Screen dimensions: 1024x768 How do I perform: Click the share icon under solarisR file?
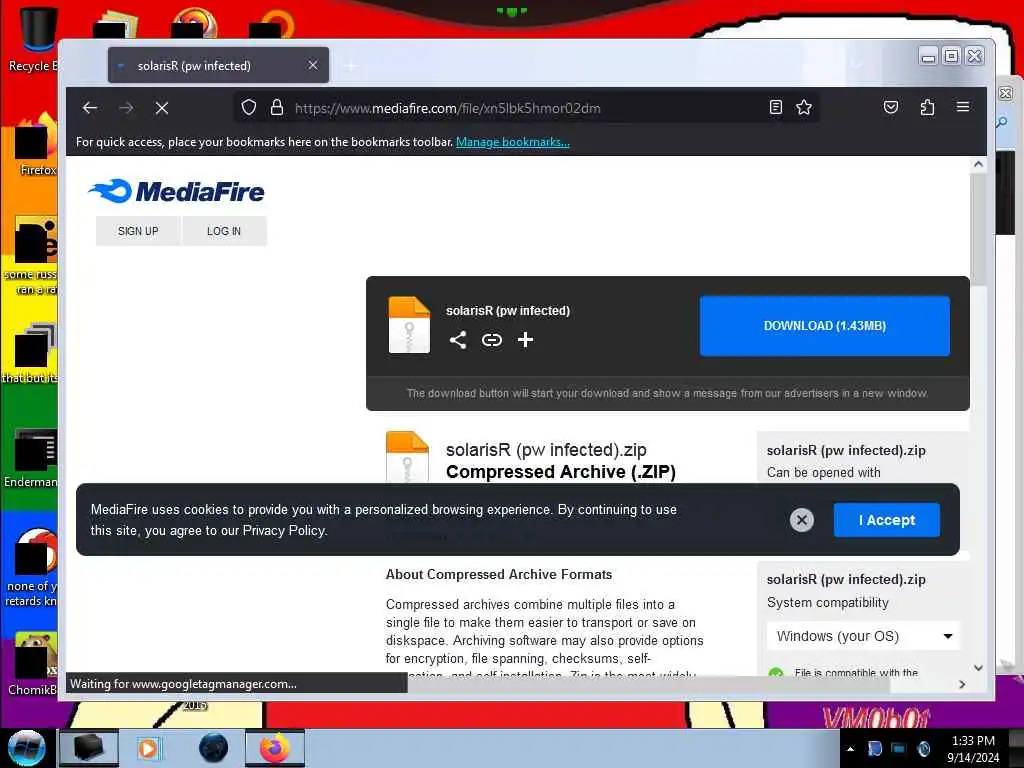click(458, 340)
